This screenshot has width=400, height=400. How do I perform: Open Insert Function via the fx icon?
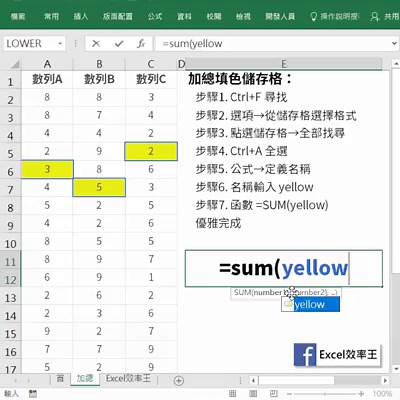(141, 43)
